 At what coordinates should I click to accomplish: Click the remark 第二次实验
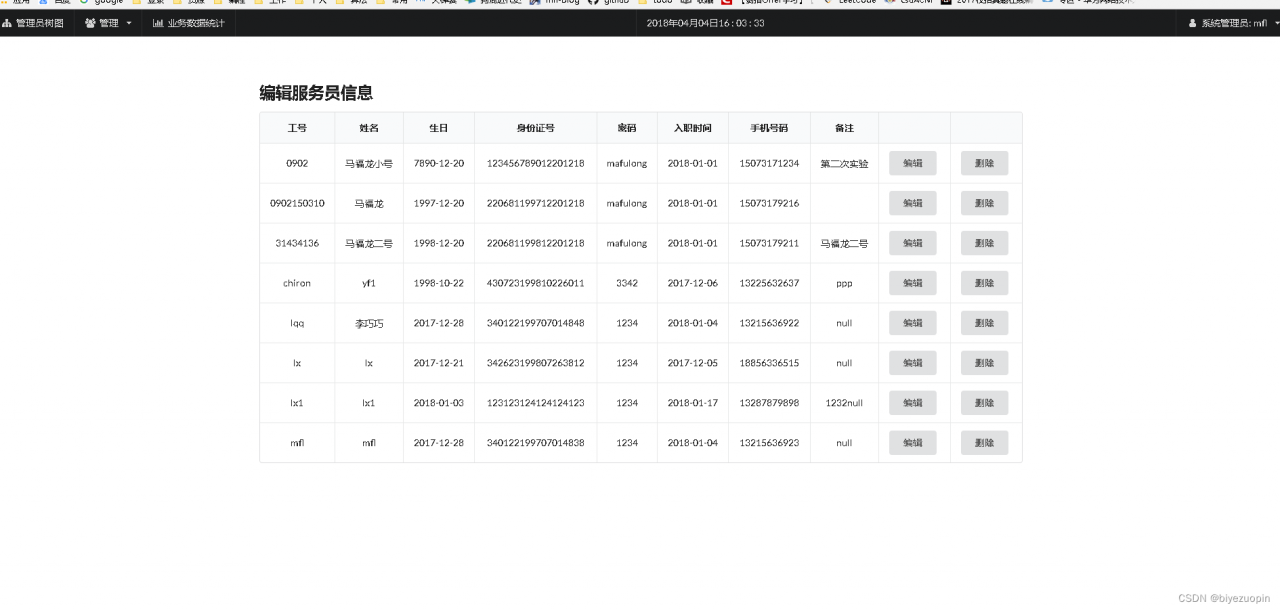click(845, 163)
